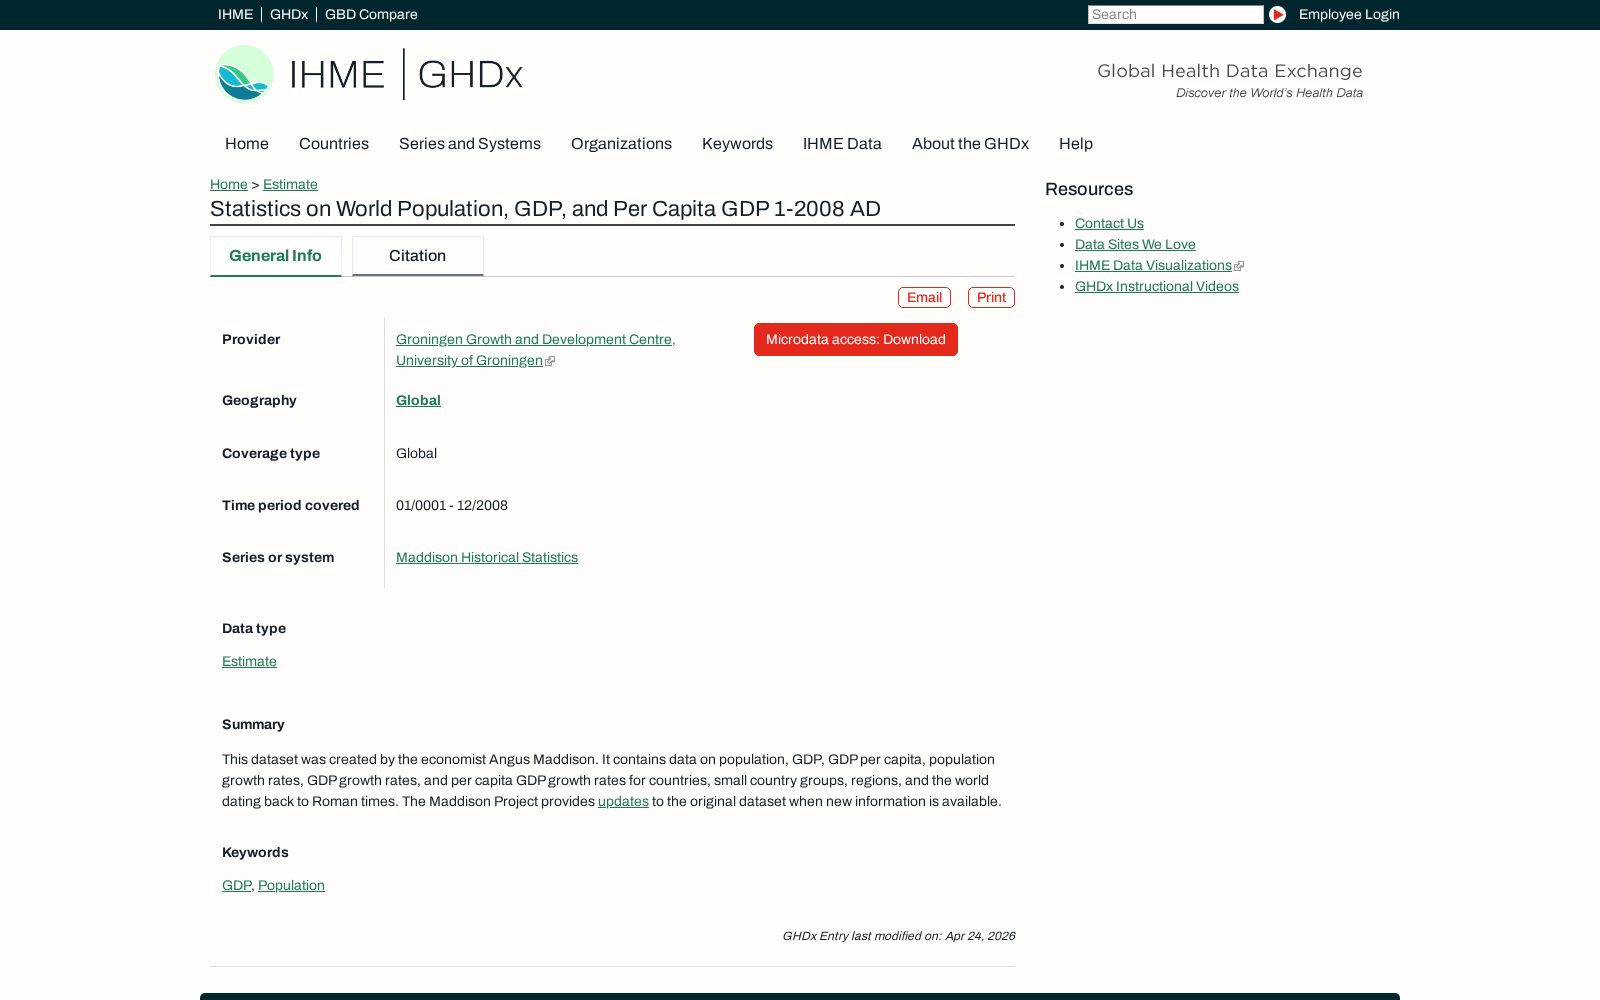Focus the Search input field
Viewport: 1600px width, 1000px height.
pos(1176,14)
